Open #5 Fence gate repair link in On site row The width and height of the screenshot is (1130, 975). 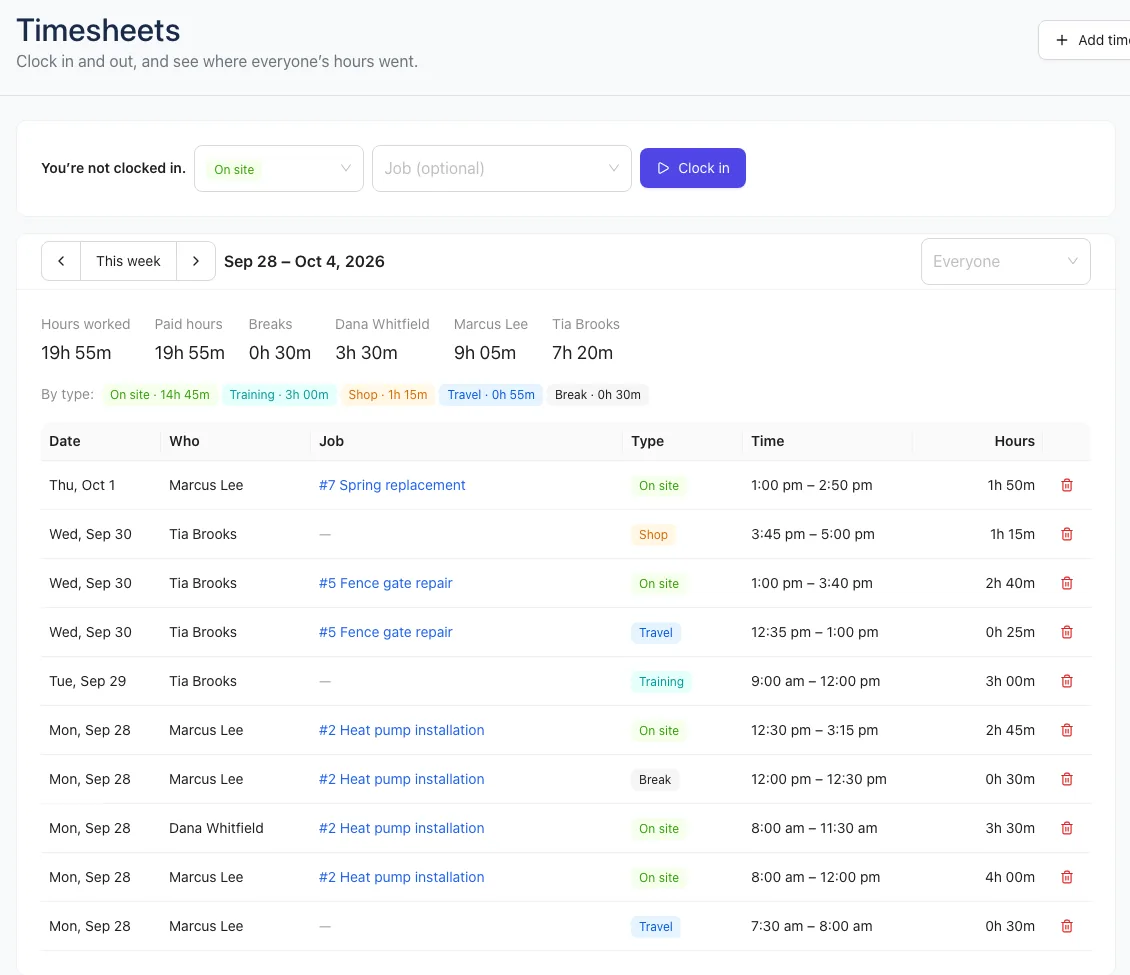pyautogui.click(x=386, y=583)
